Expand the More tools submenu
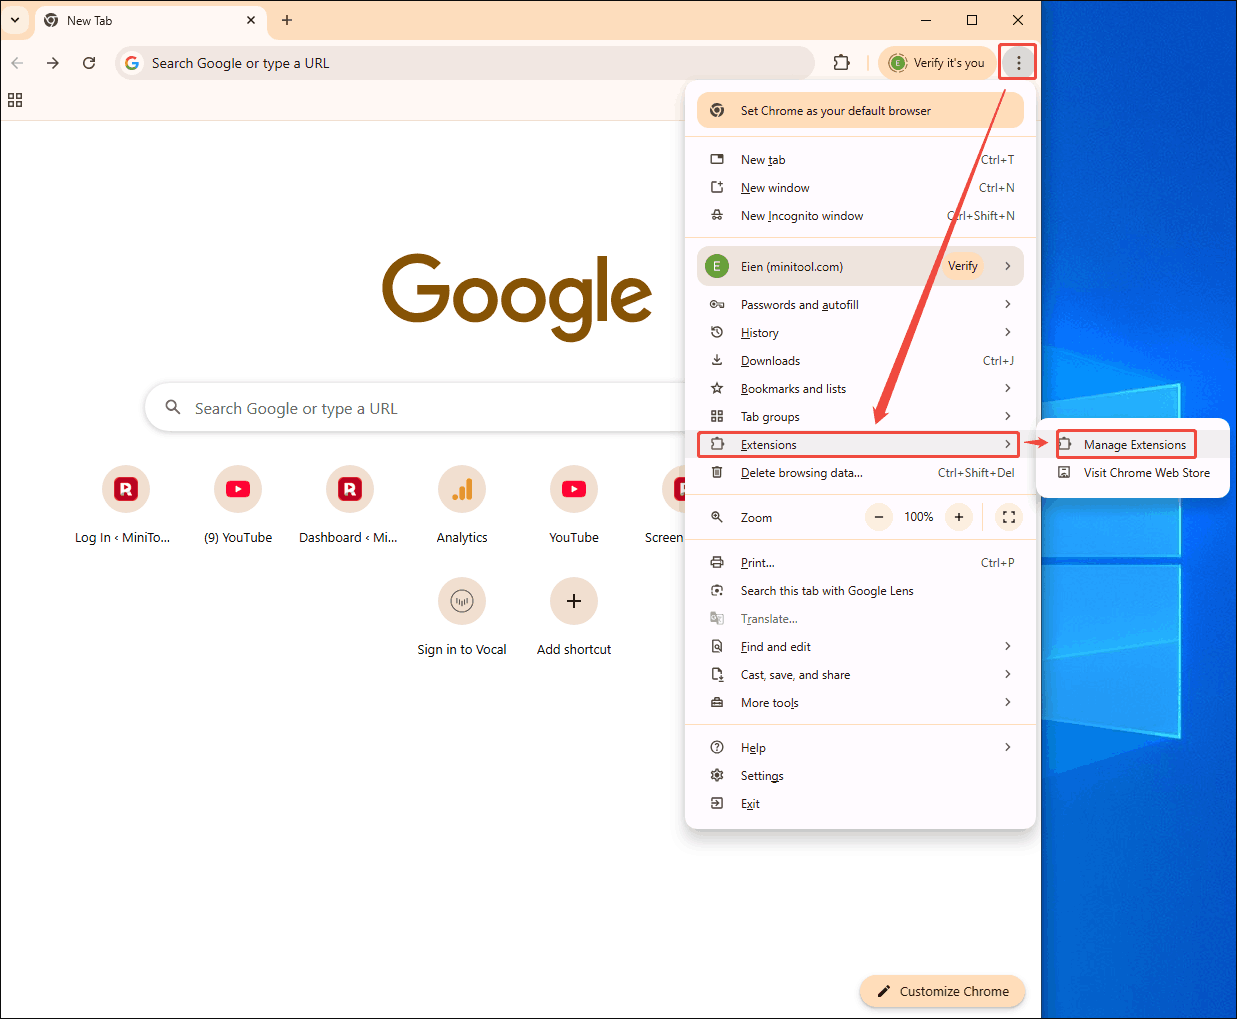This screenshot has width=1237, height=1019. [x=769, y=702]
